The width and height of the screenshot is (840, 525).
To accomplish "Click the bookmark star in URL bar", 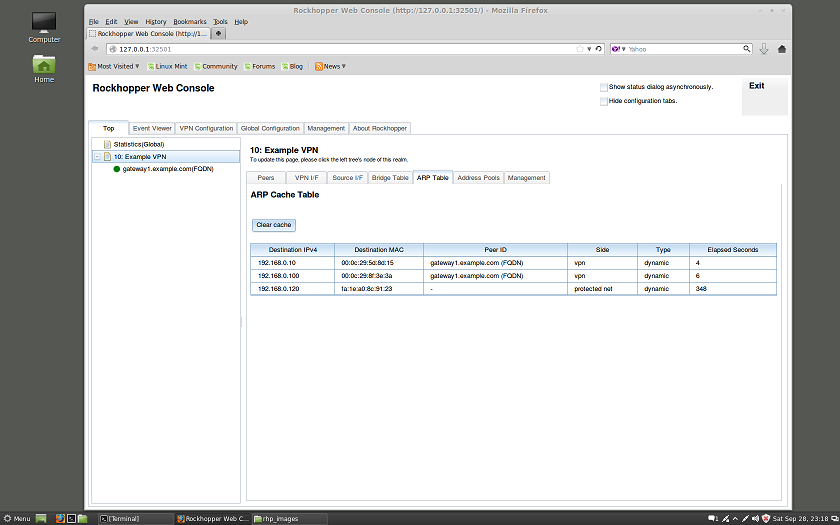I will click(579, 48).
